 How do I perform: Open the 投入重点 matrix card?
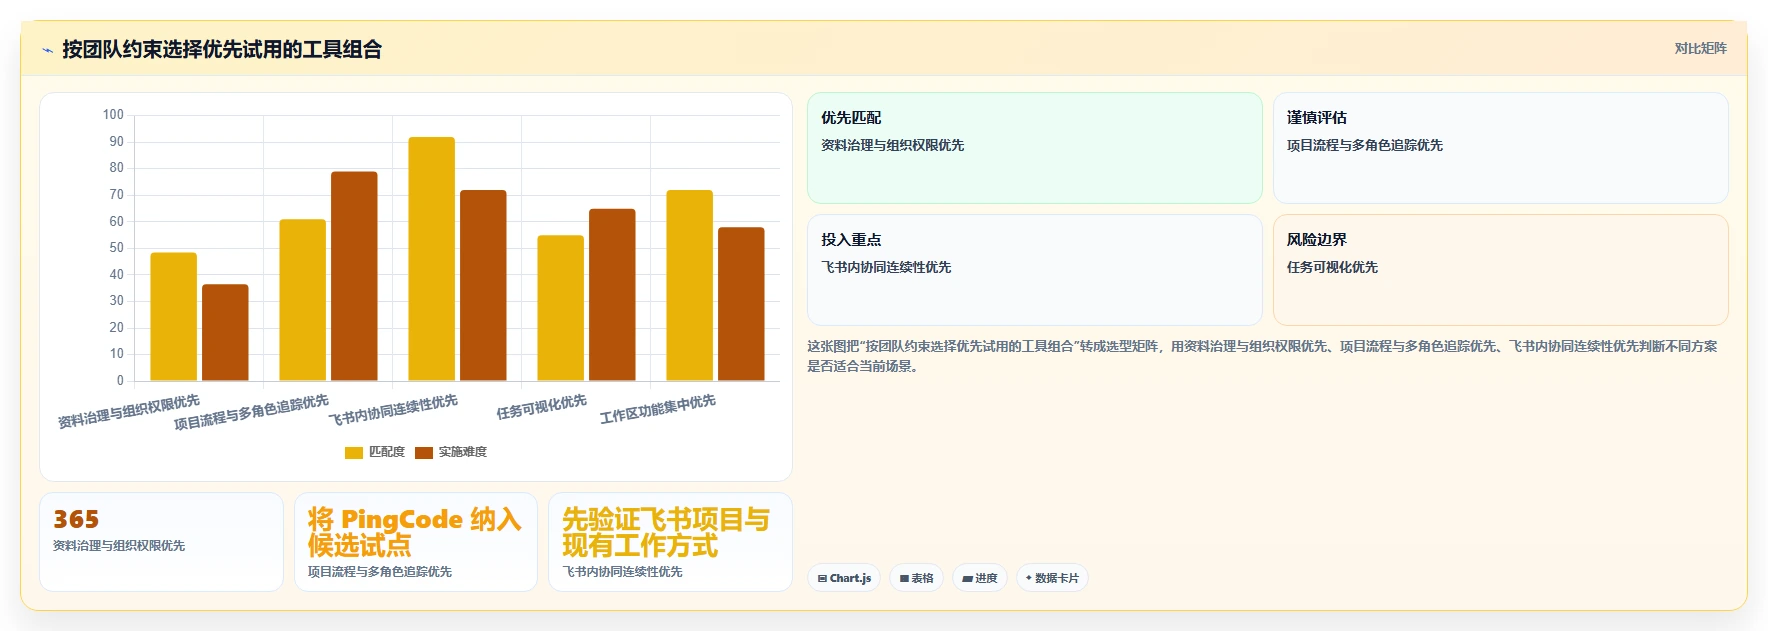1035,270
